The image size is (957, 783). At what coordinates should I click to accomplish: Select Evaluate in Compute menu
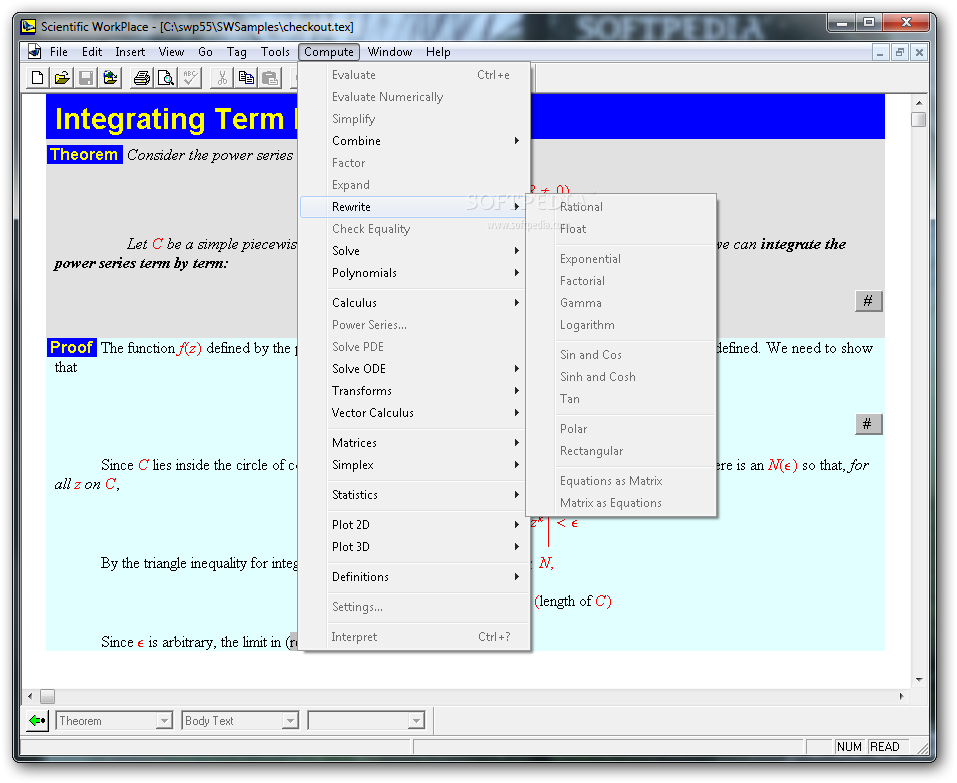click(414, 75)
